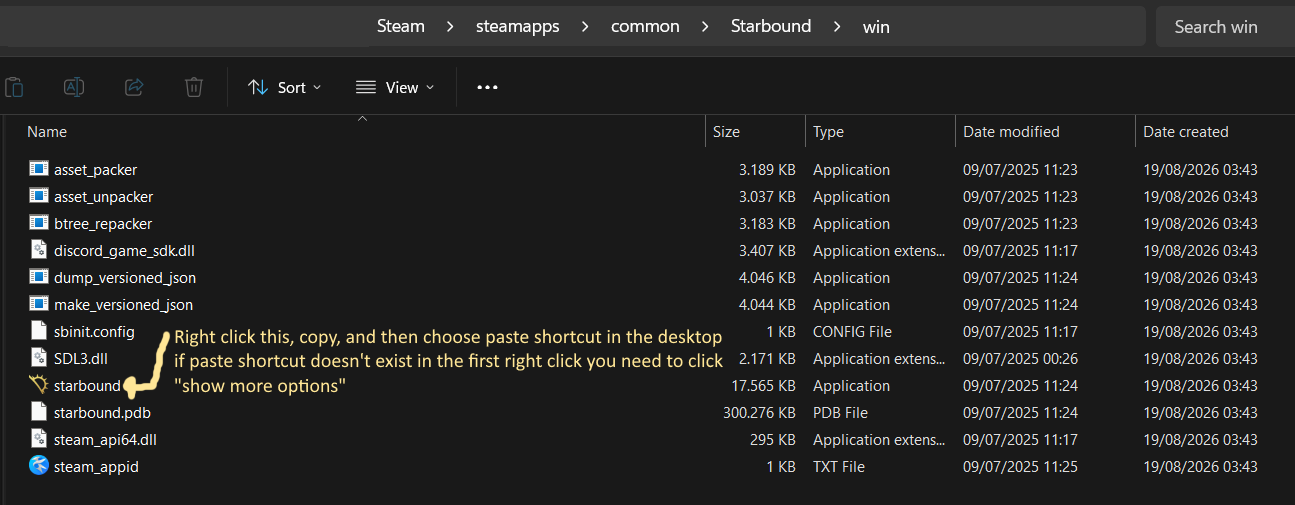This screenshot has height=505, width=1295.
Task: Go to steamapps folder in breadcrumb
Action: coord(517,27)
